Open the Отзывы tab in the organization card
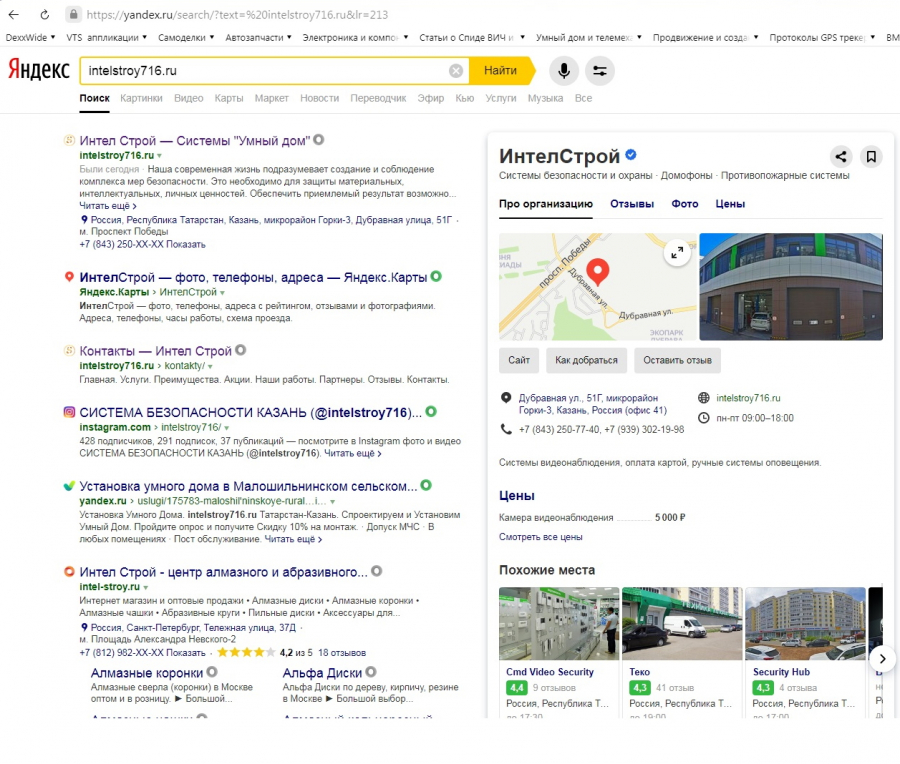 632,204
